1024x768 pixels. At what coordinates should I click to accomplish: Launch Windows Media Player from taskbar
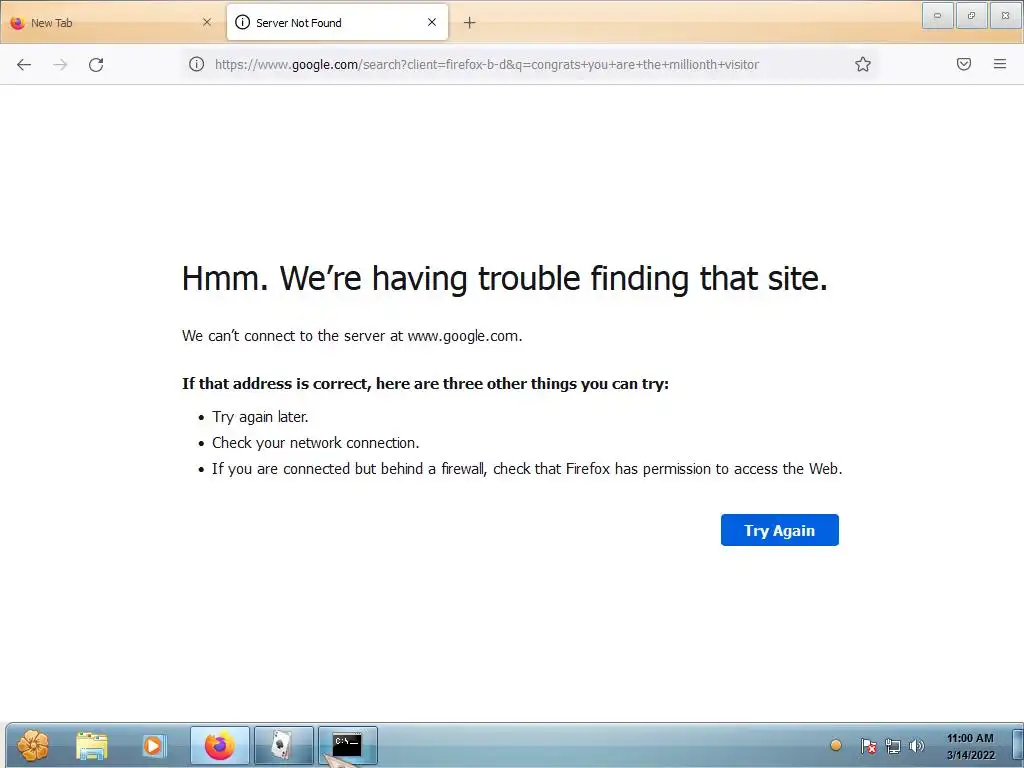click(x=154, y=745)
